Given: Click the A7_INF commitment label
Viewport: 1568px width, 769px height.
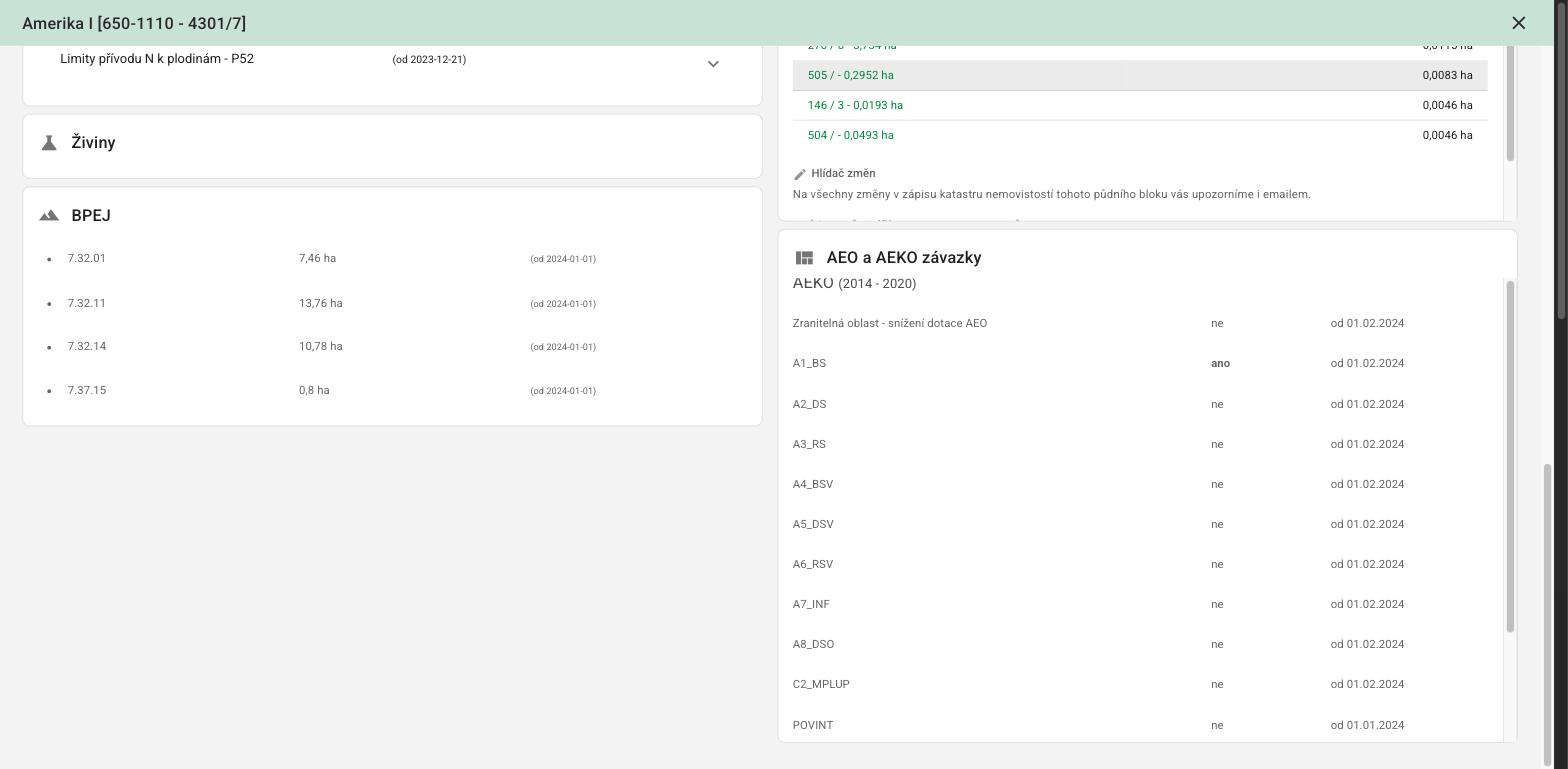Looking at the screenshot, I should (811, 604).
